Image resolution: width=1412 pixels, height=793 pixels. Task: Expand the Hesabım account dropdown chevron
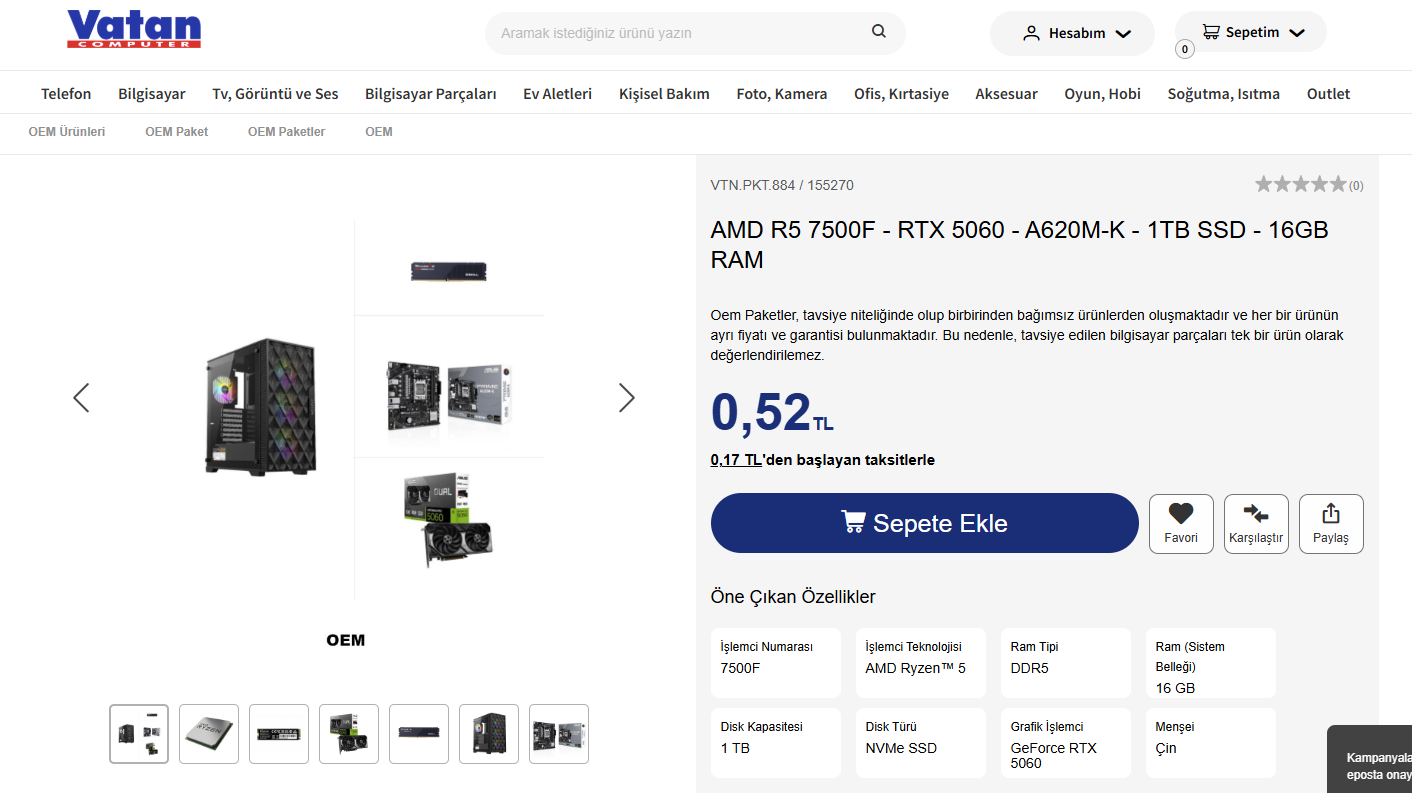click(1123, 34)
